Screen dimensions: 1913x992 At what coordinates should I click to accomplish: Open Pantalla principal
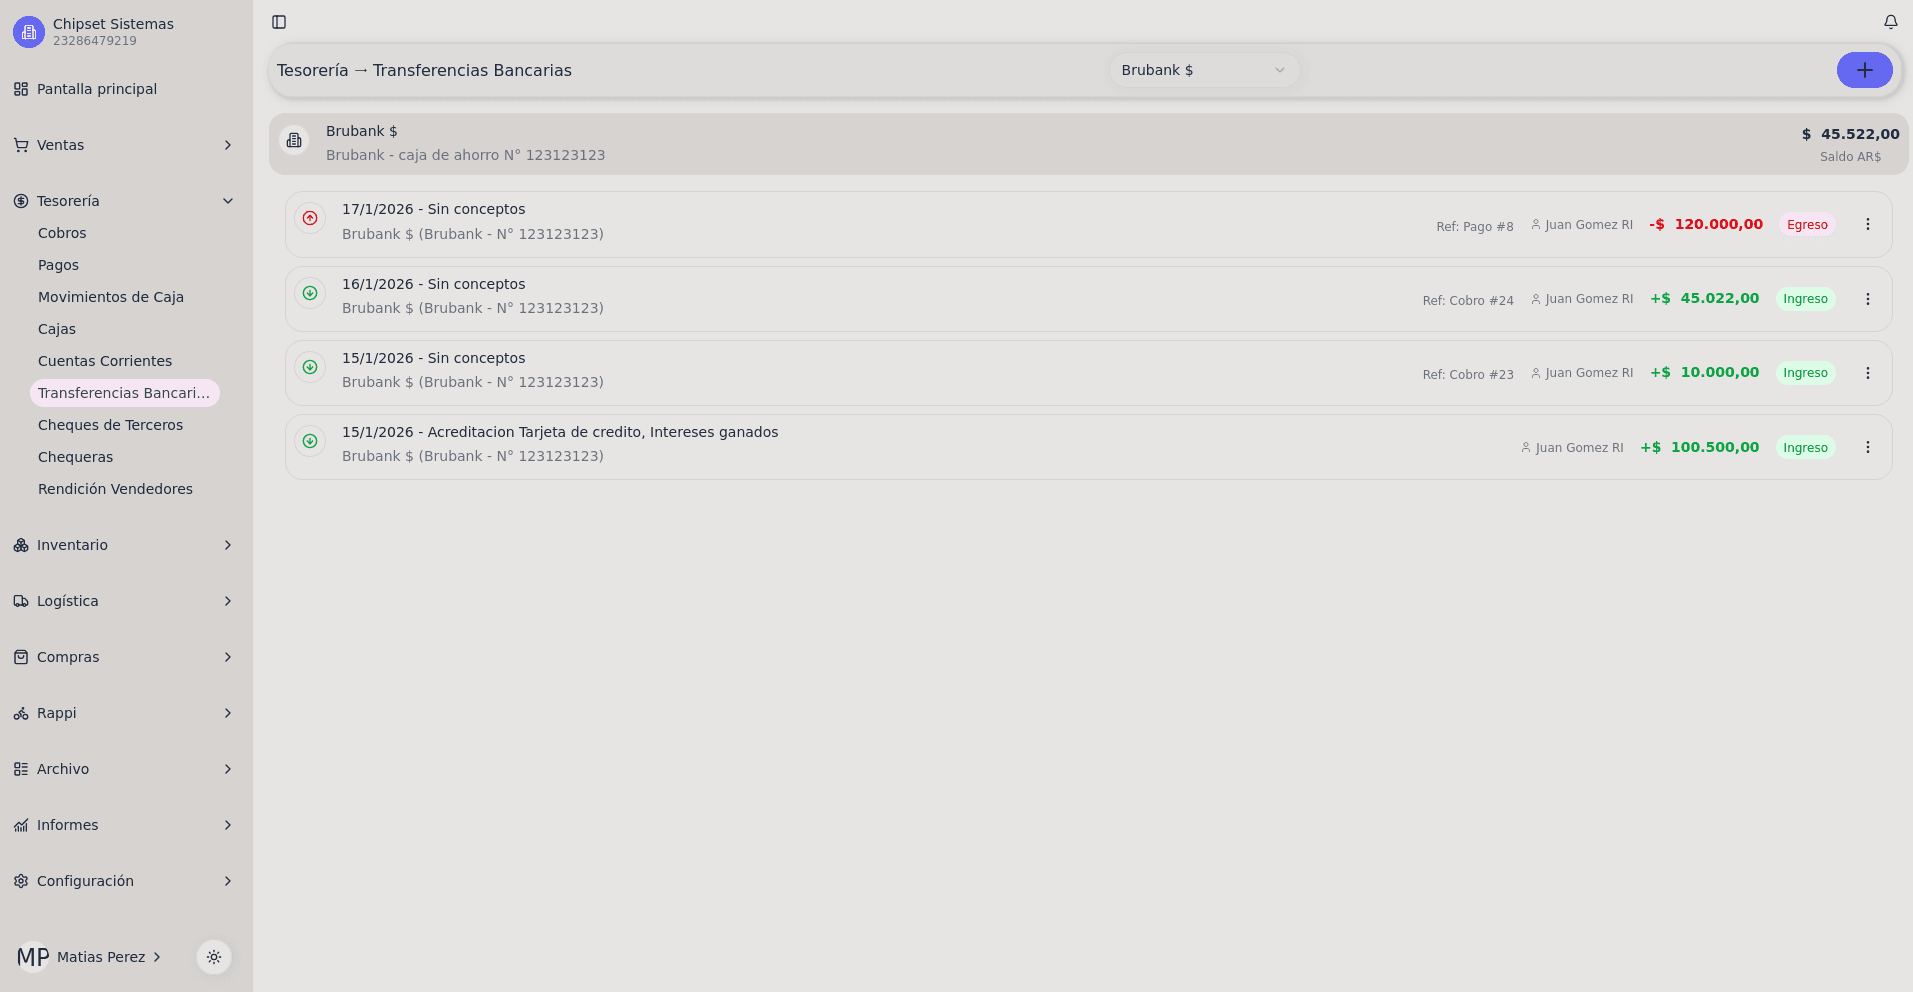tap(97, 89)
